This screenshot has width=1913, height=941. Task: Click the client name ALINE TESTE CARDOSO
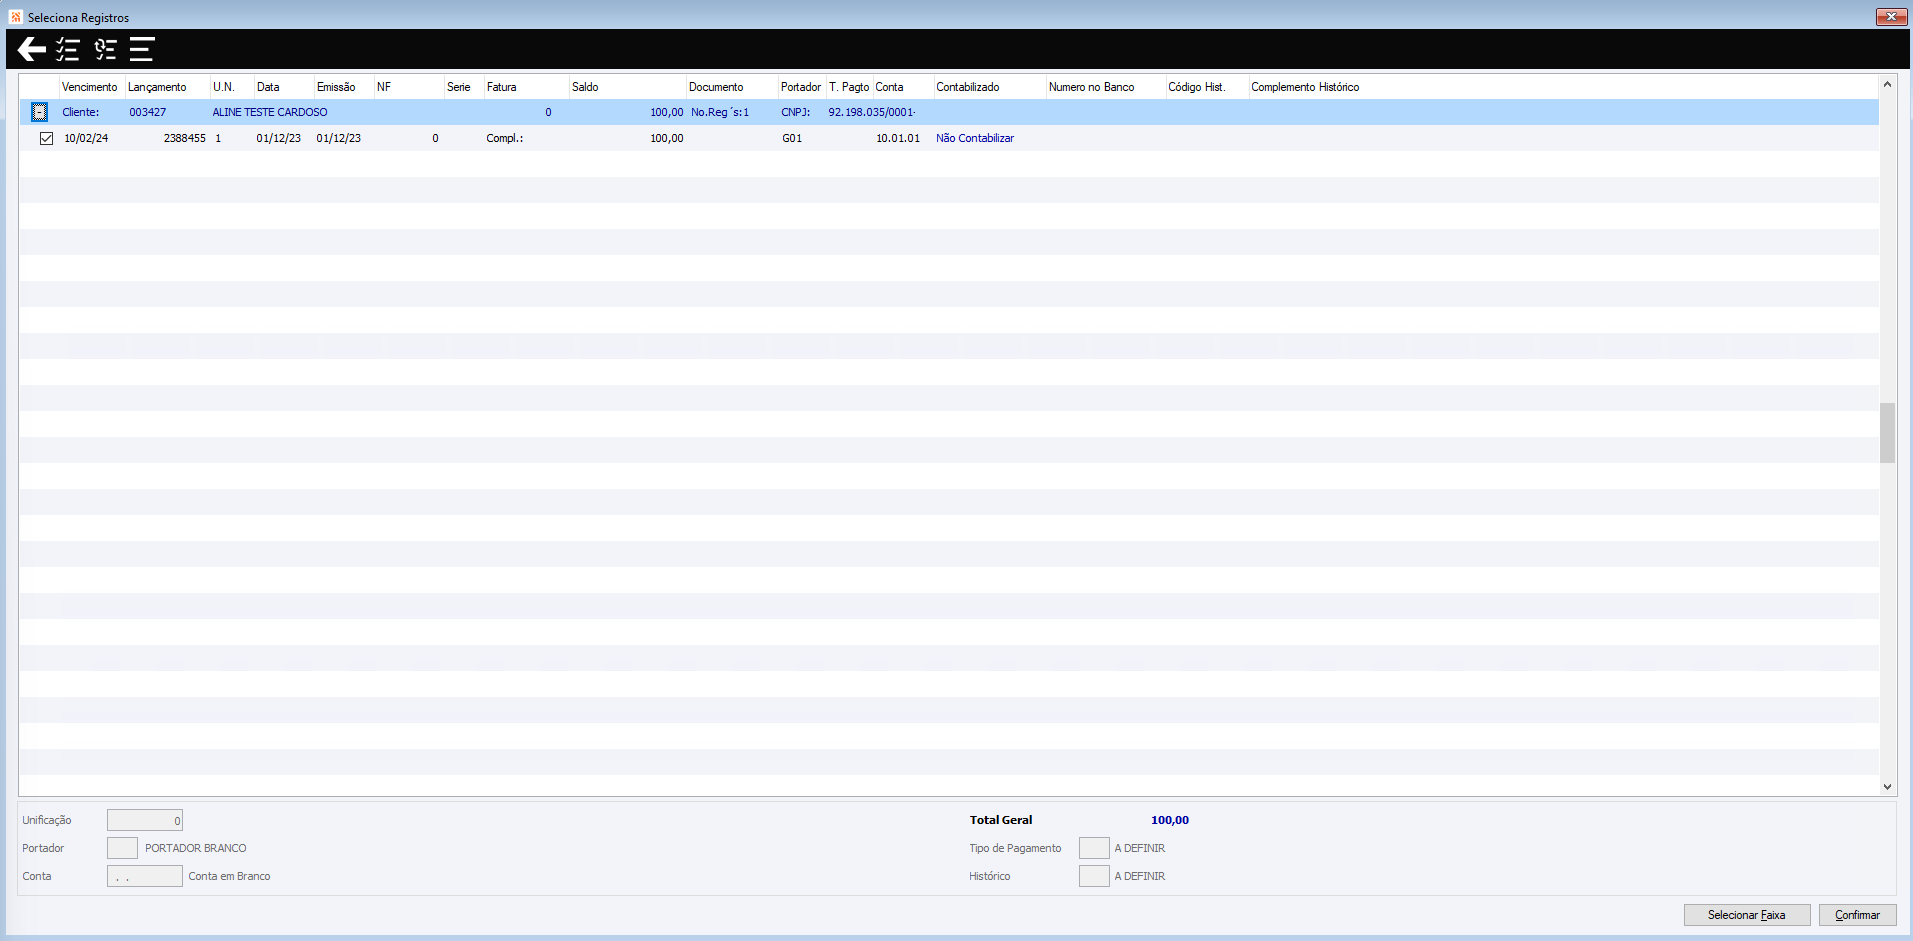[x=270, y=112]
